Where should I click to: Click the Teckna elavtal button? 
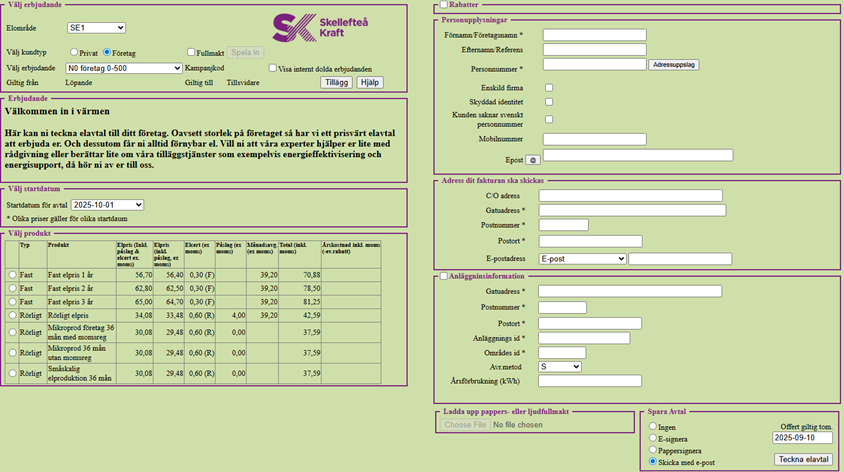[803, 459]
